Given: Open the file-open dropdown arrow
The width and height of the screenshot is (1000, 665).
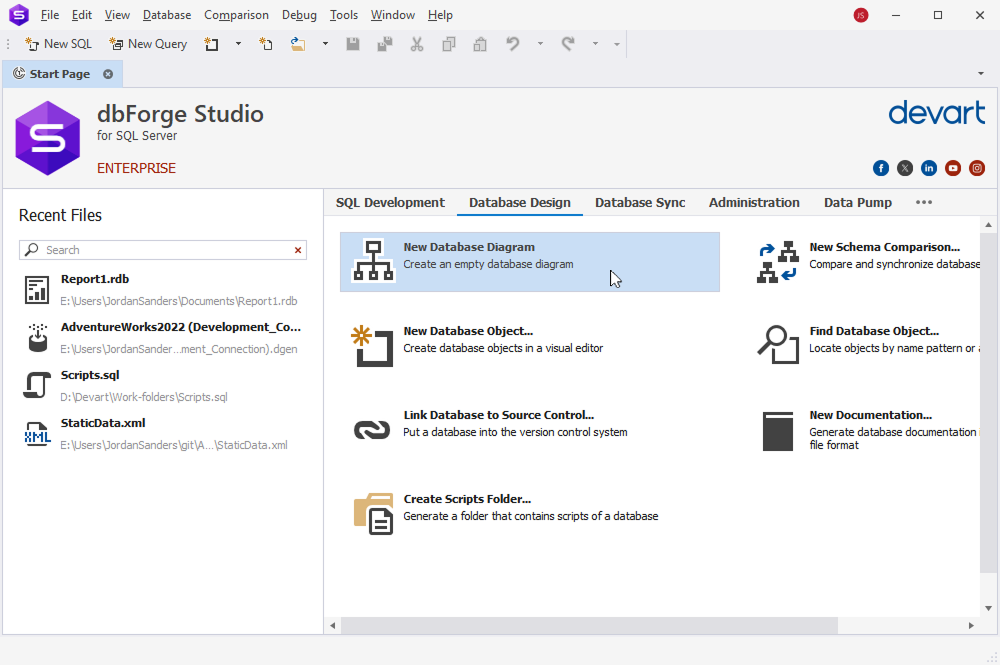Looking at the screenshot, I should point(324,45).
